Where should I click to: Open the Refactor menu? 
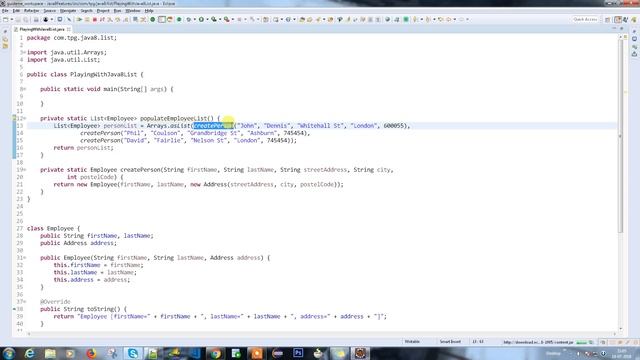click(31, 11)
